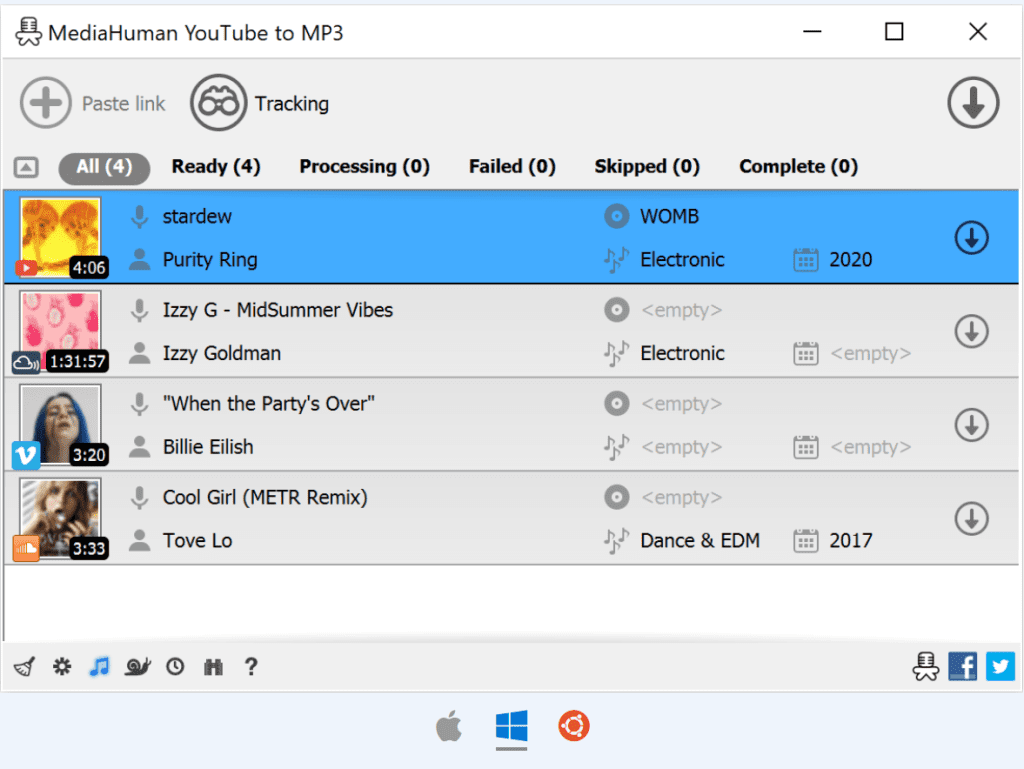Download the stardew track

(972, 238)
